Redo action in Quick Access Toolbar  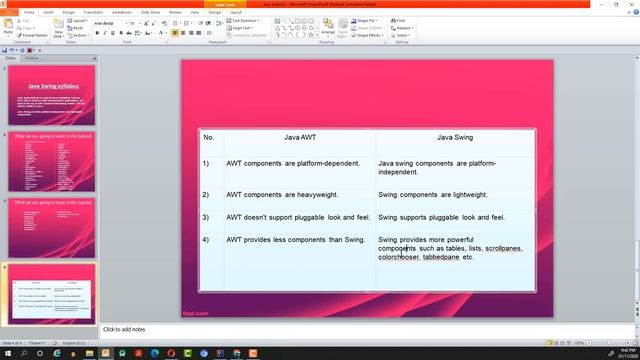click(22, 50)
